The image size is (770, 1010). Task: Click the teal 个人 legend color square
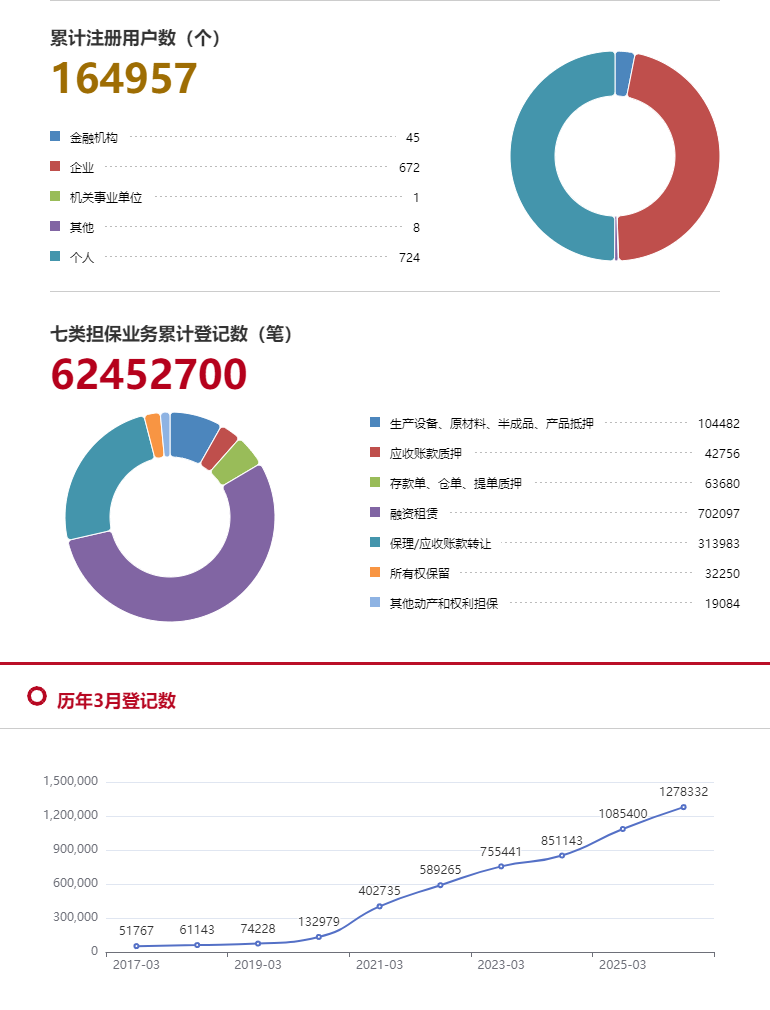point(55,256)
